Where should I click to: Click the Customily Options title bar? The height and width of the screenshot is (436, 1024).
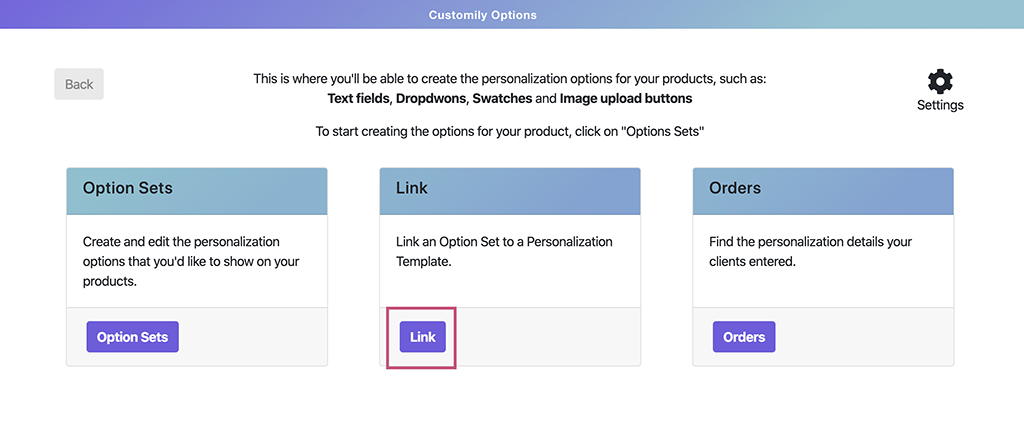pyautogui.click(x=482, y=15)
